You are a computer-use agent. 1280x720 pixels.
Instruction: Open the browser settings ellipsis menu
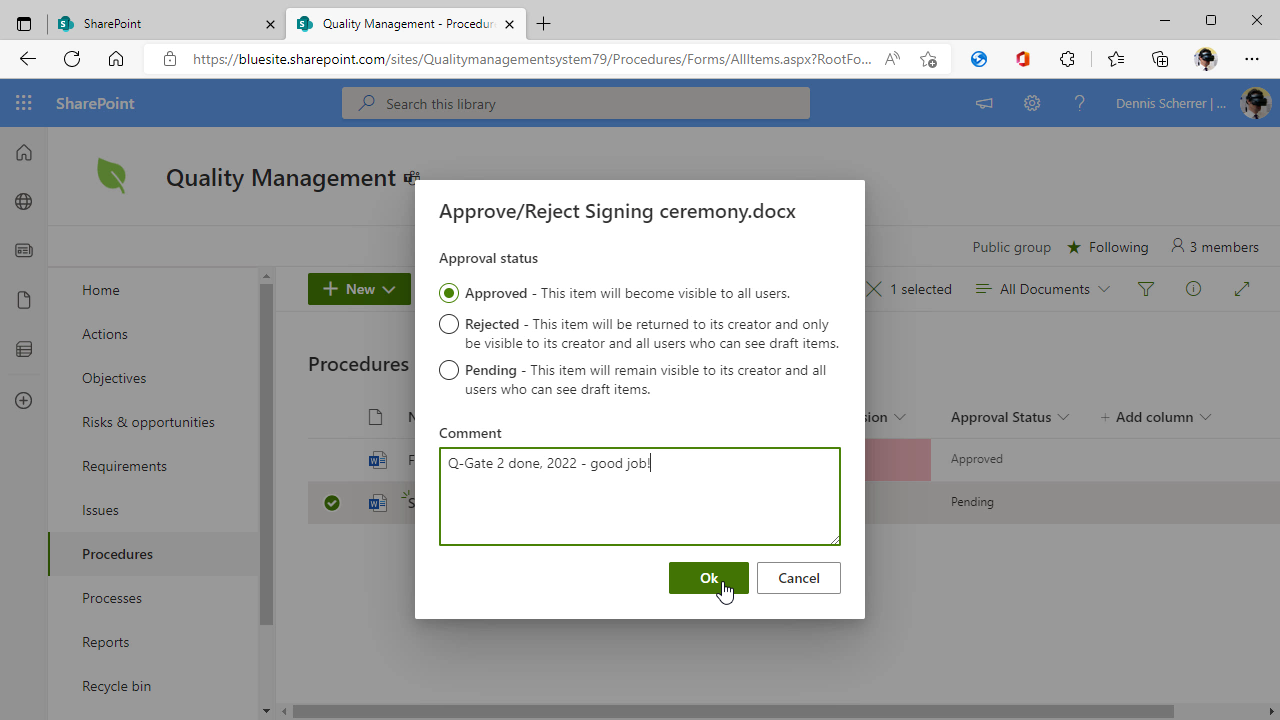1252,59
